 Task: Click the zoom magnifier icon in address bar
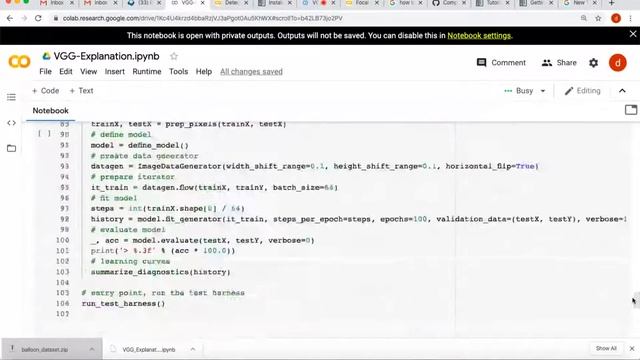click(x=584, y=18)
